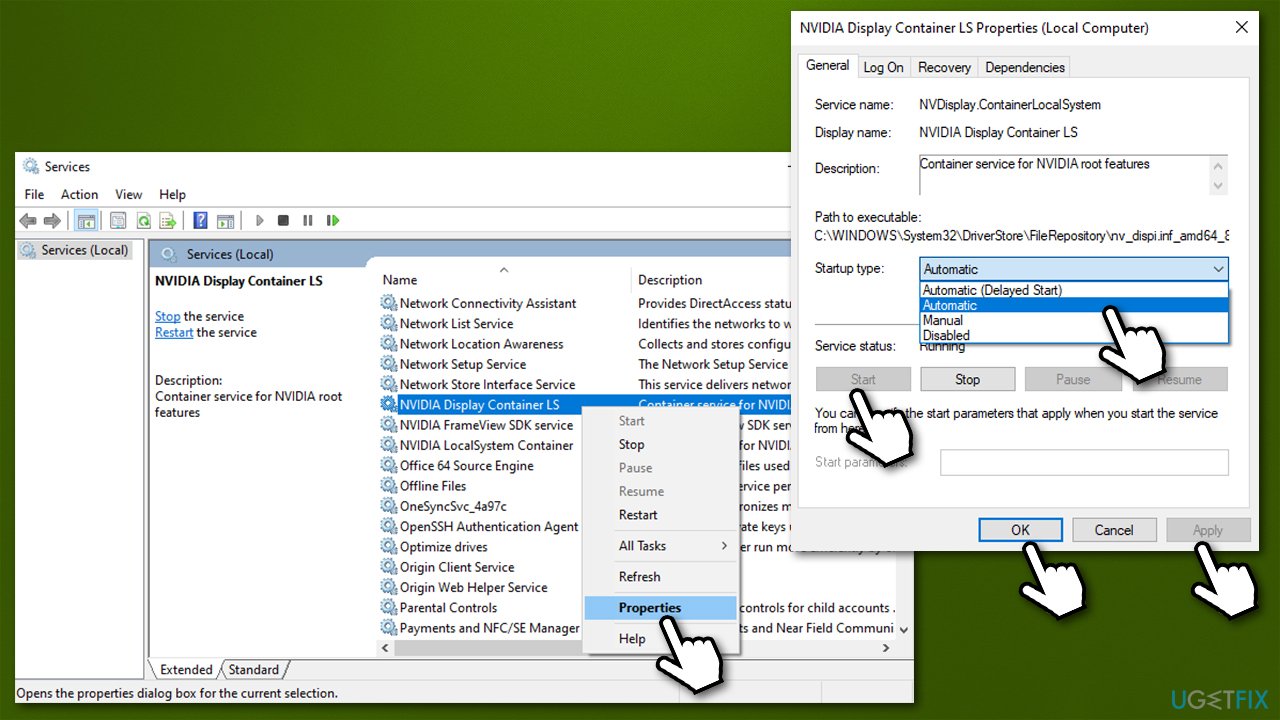Click the Restart Service toolbar icon

tap(333, 220)
